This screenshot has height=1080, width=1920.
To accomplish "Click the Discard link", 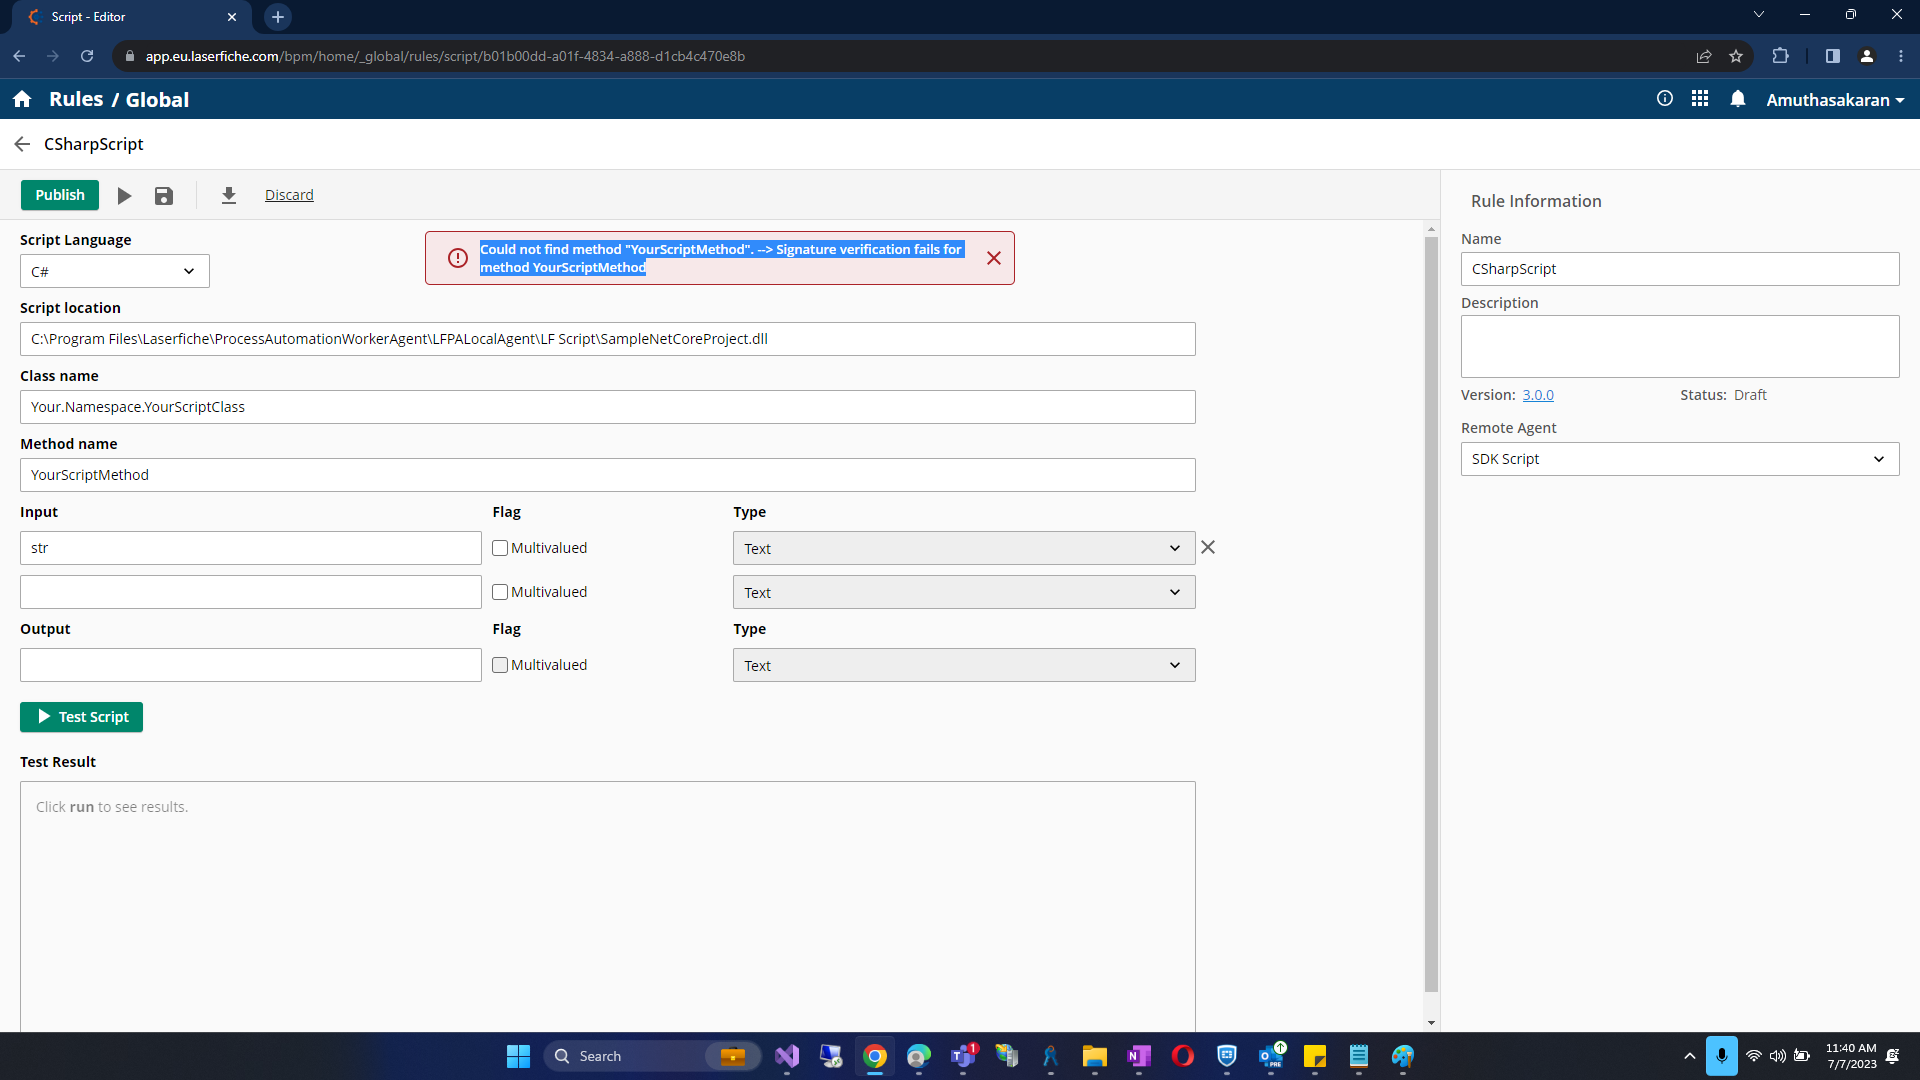I will 289,195.
